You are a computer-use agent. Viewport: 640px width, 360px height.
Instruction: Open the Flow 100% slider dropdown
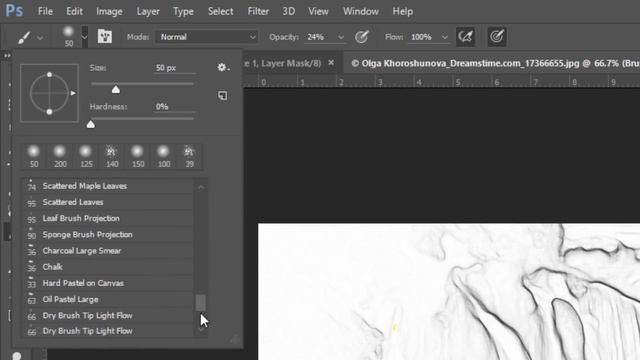[444, 37]
